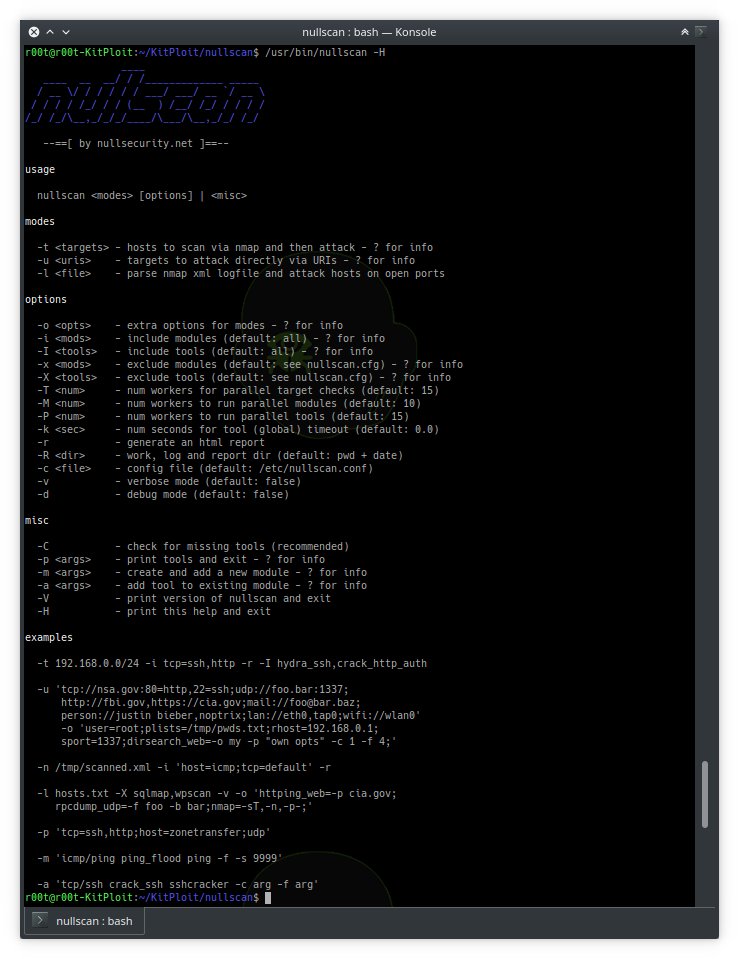Click the 'examples' heading
Image resolution: width=739 pixels, height=959 pixels.
click(x=49, y=637)
